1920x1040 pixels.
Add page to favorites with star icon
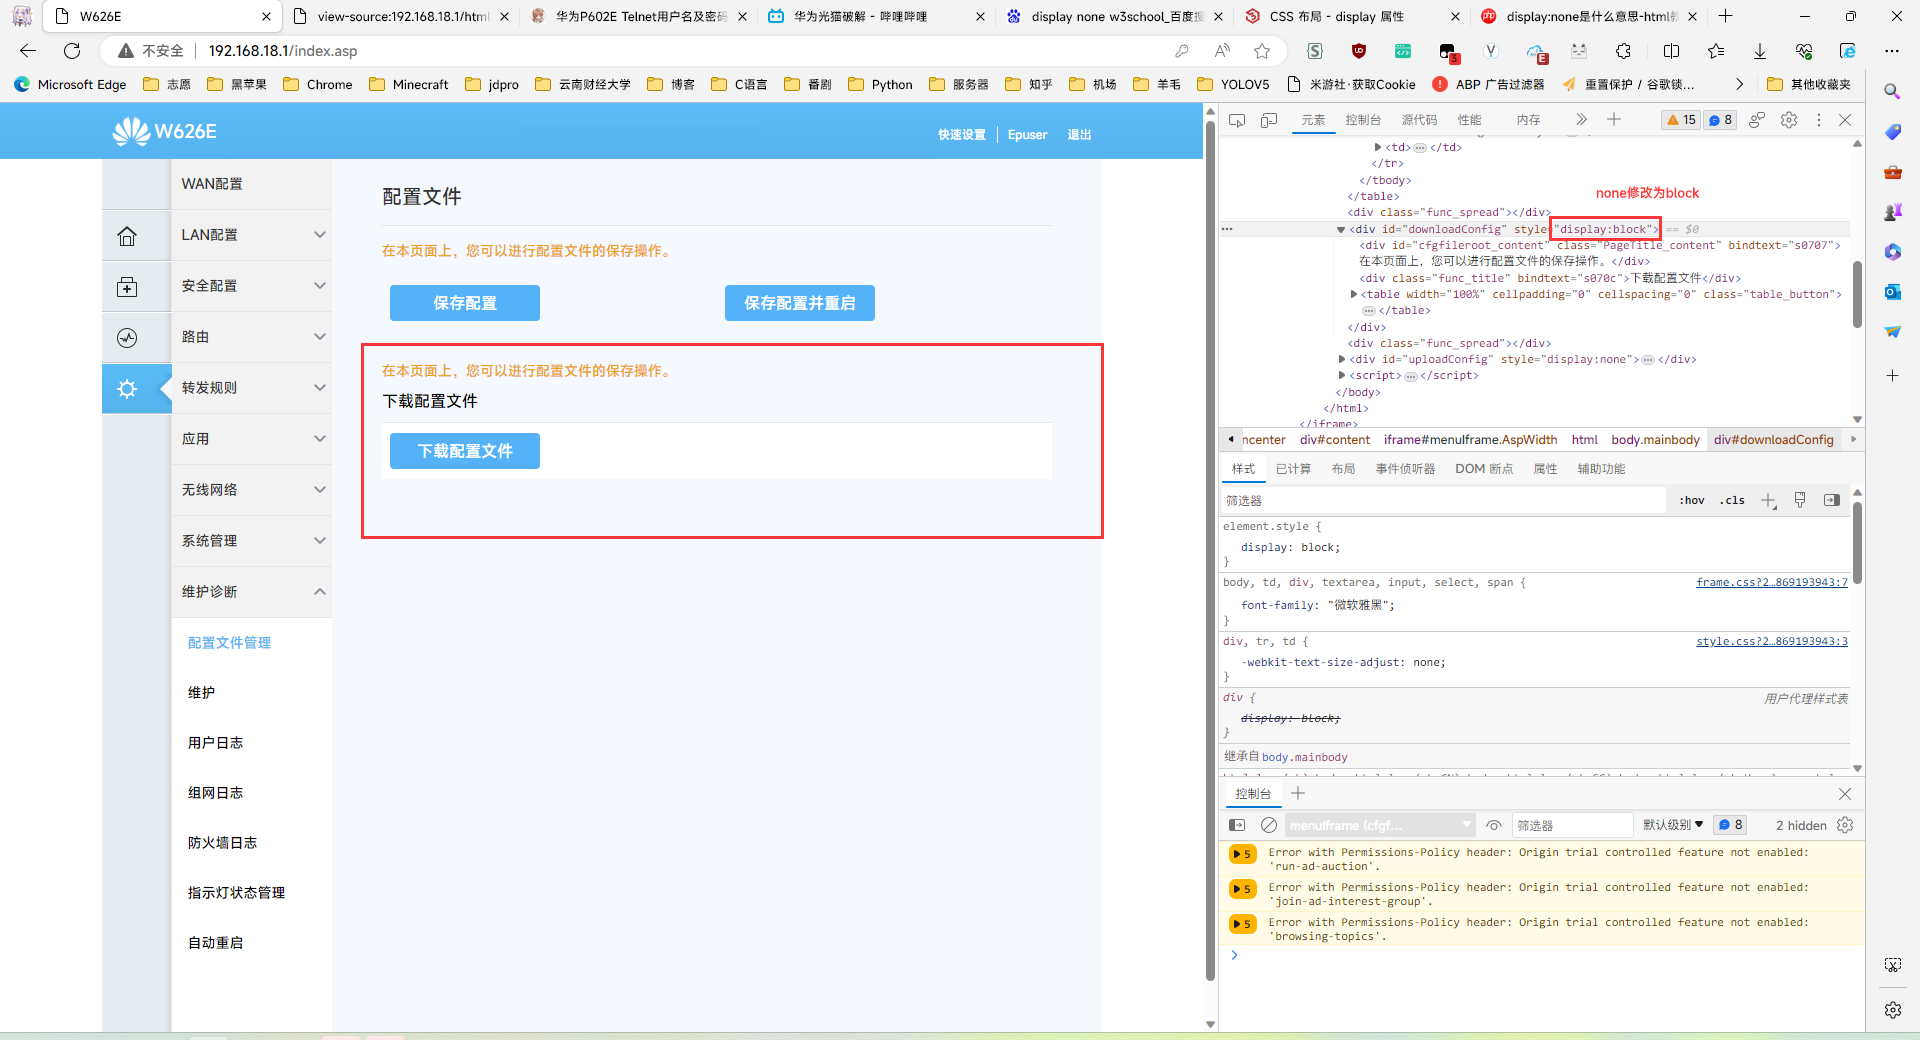click(x=1262, y=51)
